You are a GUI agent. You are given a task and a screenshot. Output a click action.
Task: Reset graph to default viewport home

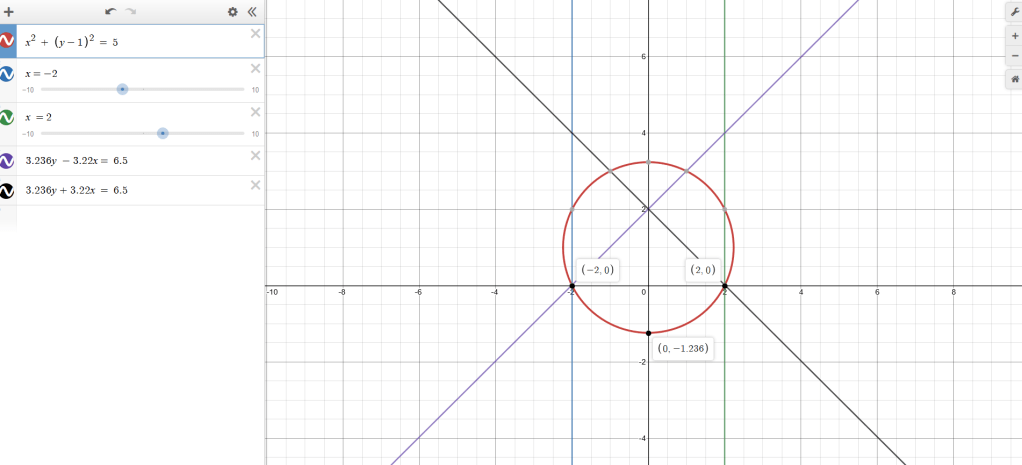1011,79
